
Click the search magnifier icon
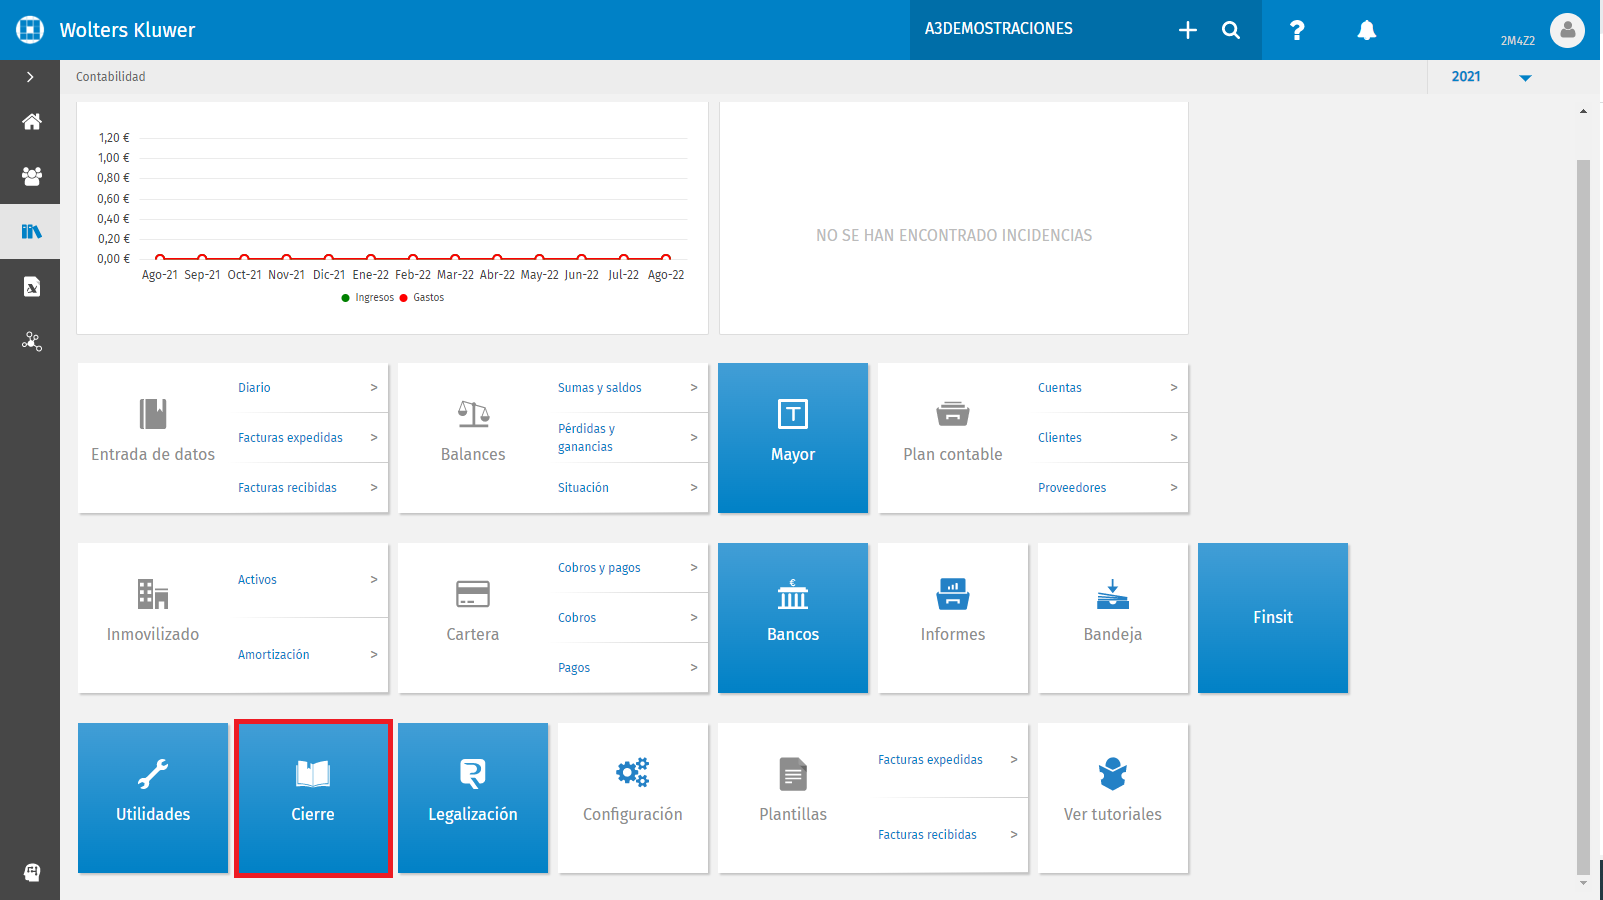[1231, 30]
